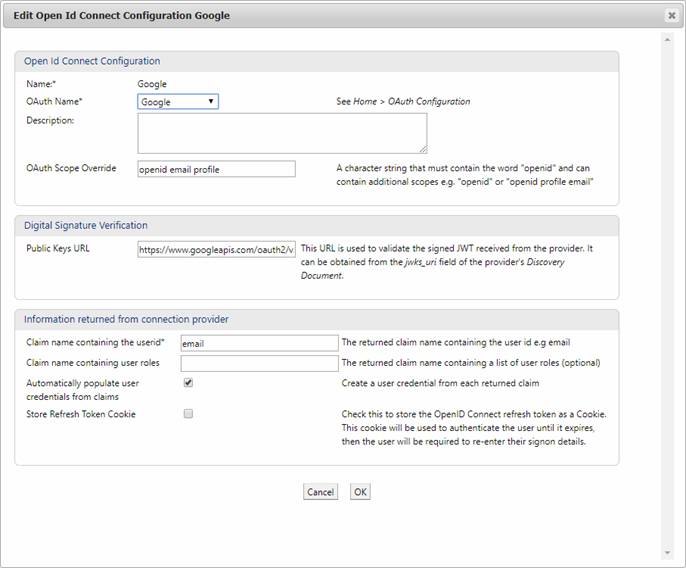Focus the OAuth Scope Override field

[216, 169]
